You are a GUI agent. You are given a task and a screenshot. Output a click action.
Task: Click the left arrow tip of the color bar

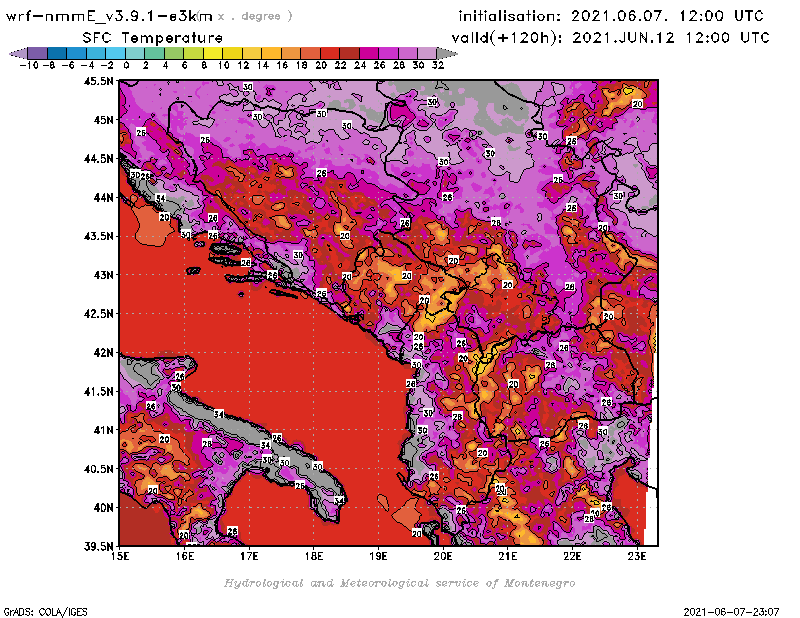pyautogui.click(x=14, y=54)
